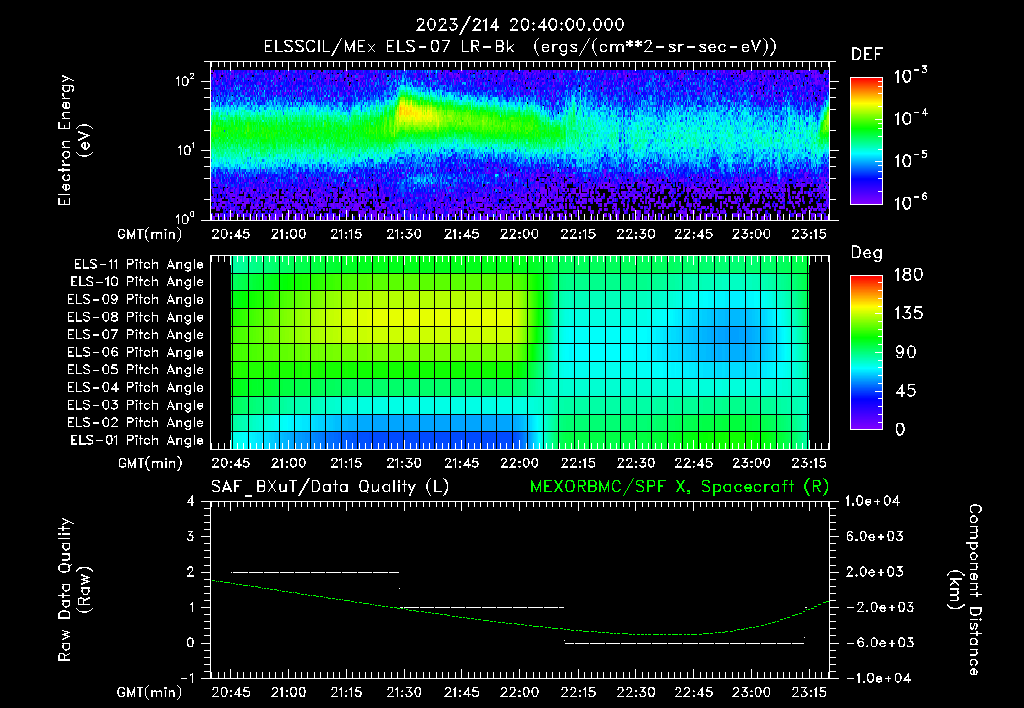Image resolution: width=1024 pixels, height=708 pixels.
Task: Pick the DEF rainbow color bar
Action: pos(867,141)
